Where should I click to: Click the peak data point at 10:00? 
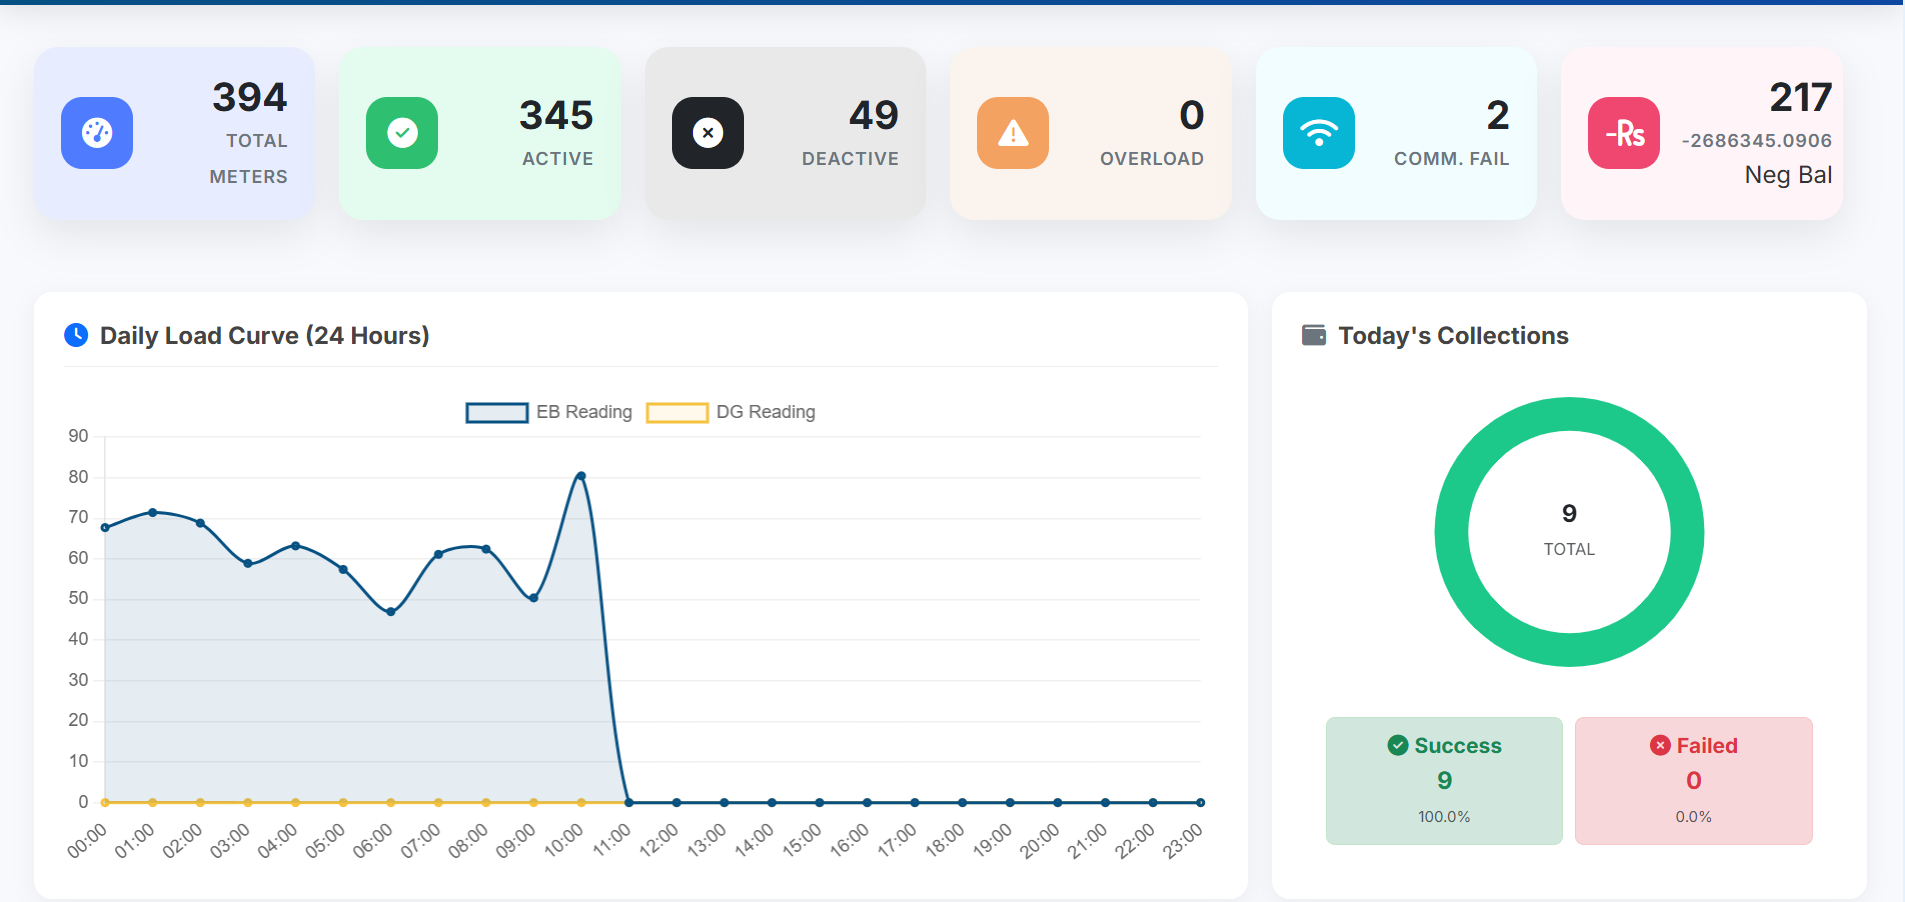point(581,476)
